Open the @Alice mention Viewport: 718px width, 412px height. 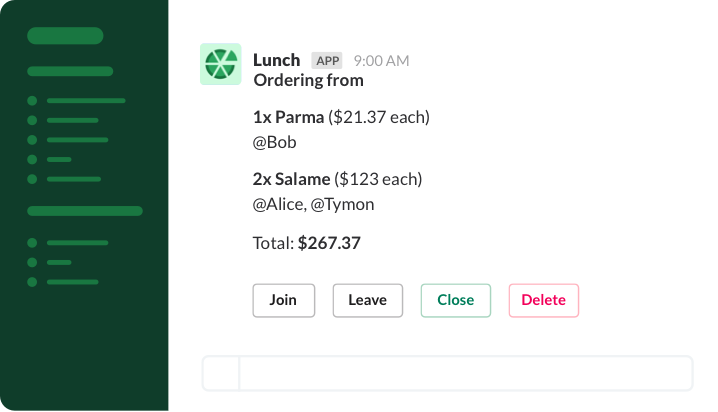(x=278, y=204)
